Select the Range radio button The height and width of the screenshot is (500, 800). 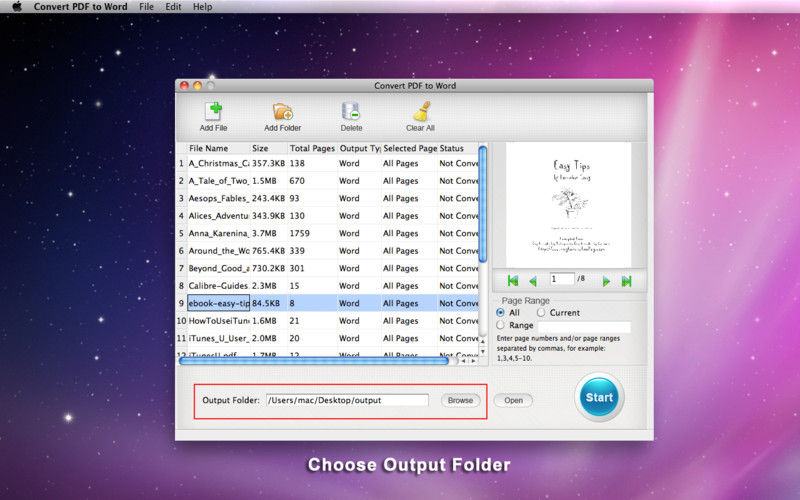501,325
